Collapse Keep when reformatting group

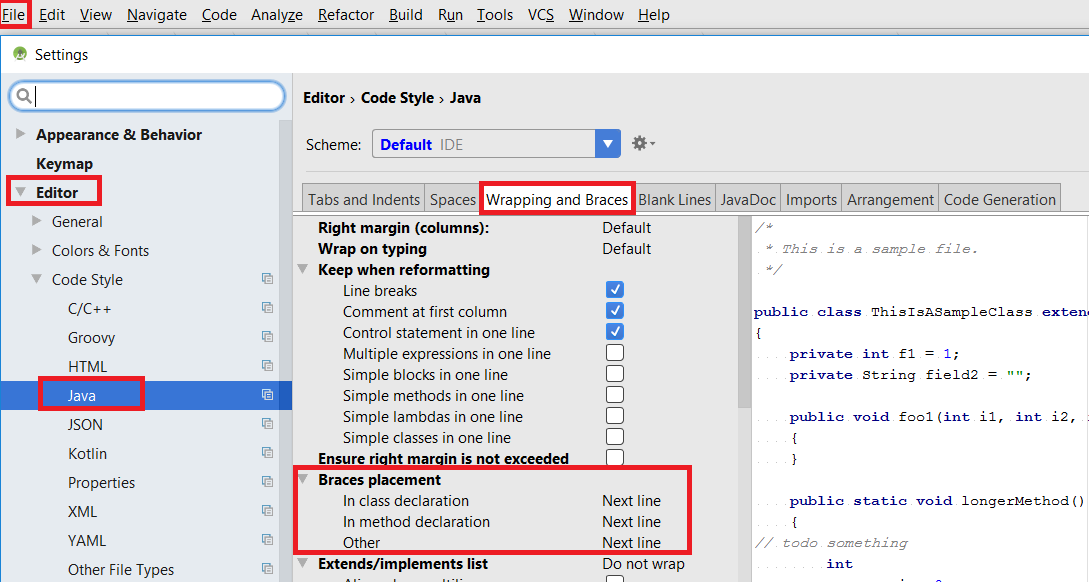click(x=303, y=269)
